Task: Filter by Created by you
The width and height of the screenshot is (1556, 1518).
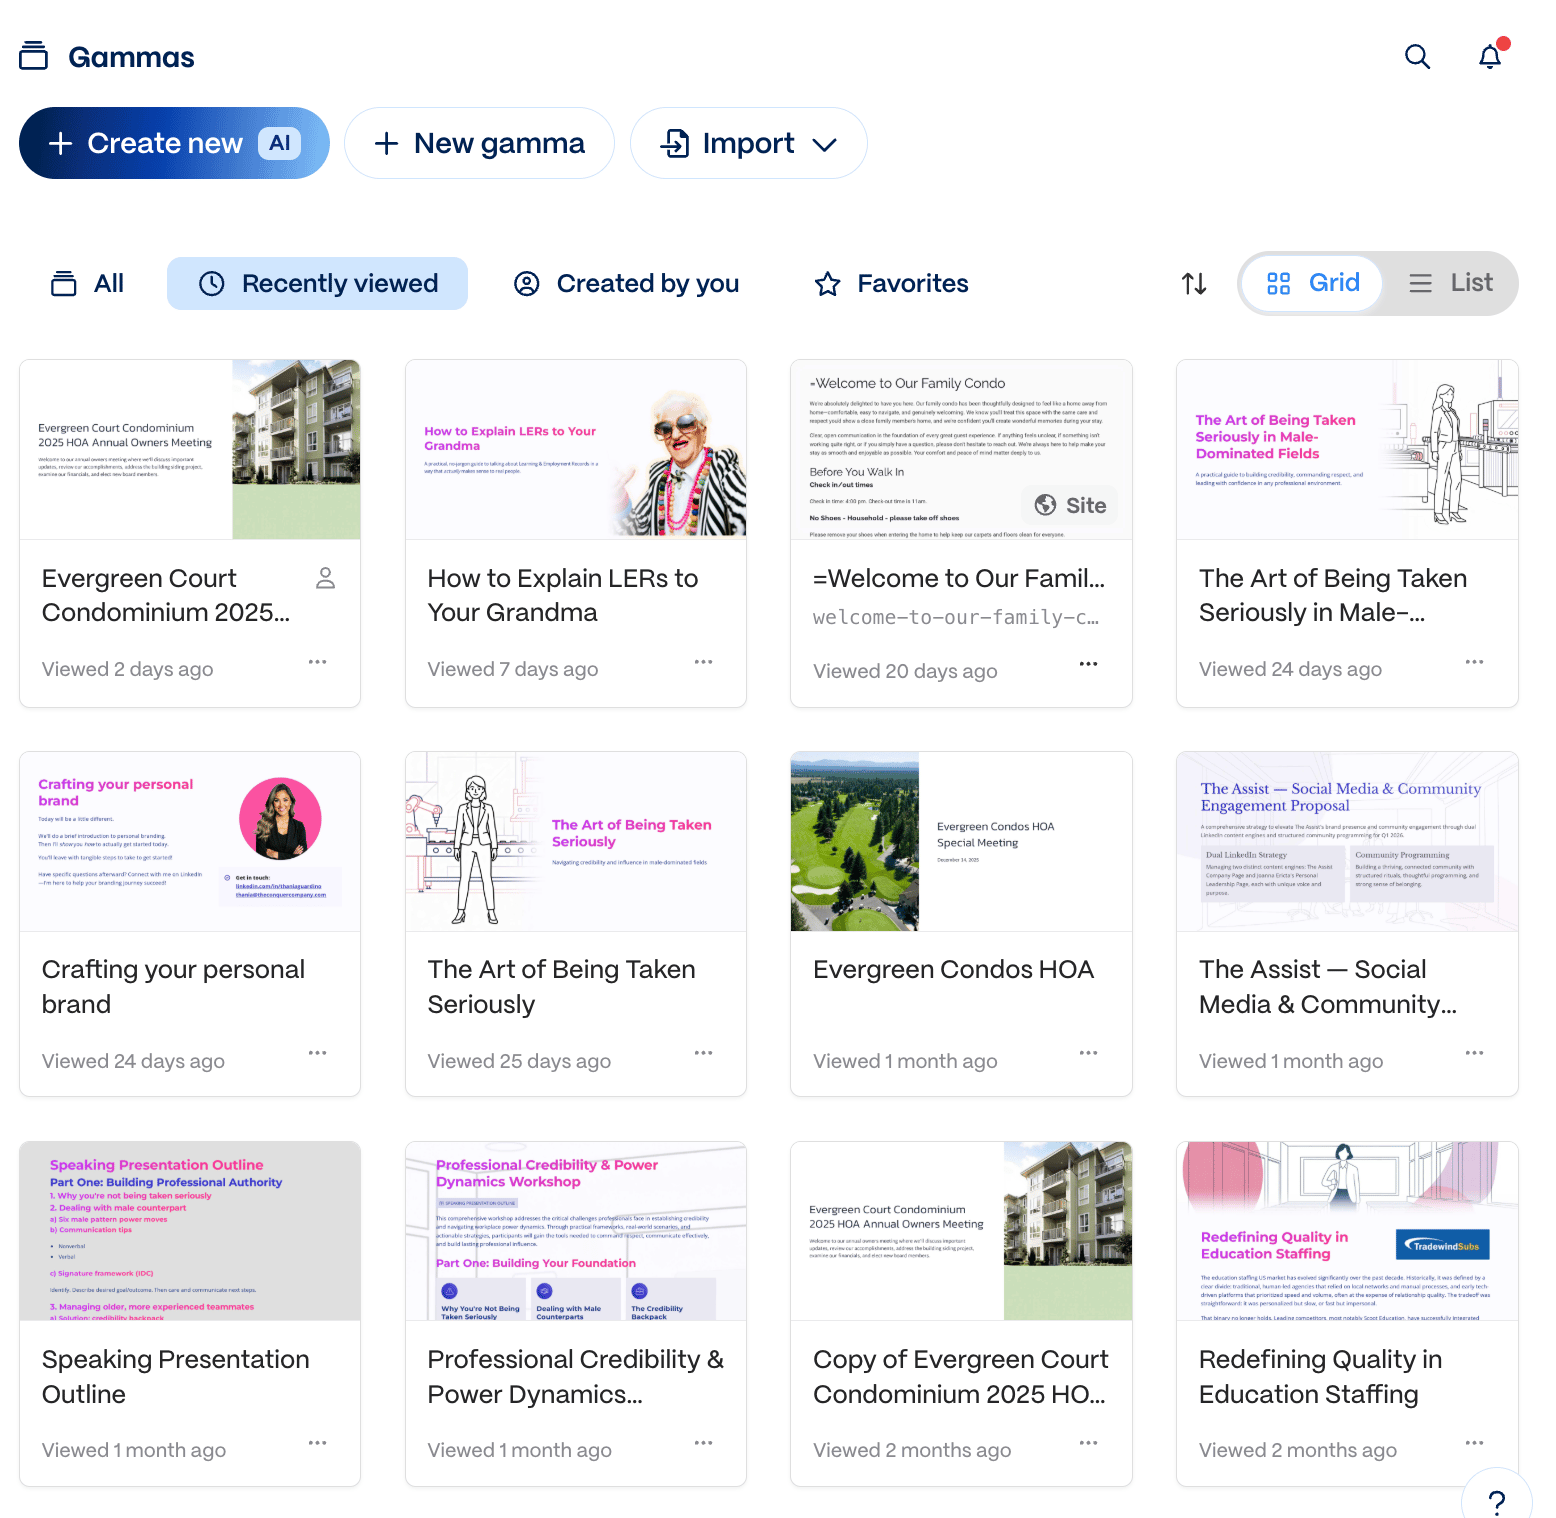Action: 626,283
